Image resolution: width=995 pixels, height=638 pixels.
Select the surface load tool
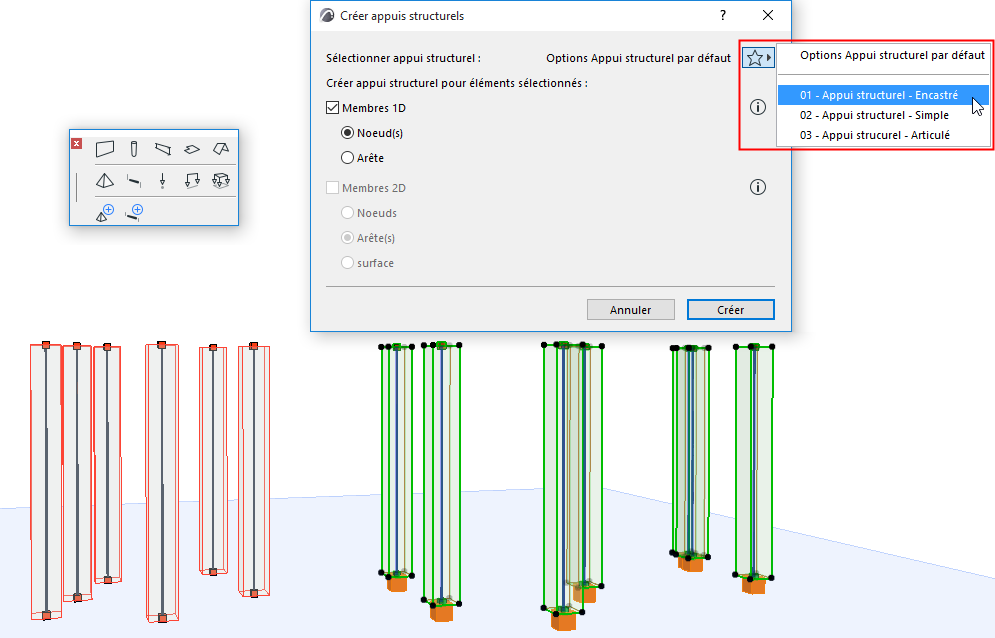[221, 181]
